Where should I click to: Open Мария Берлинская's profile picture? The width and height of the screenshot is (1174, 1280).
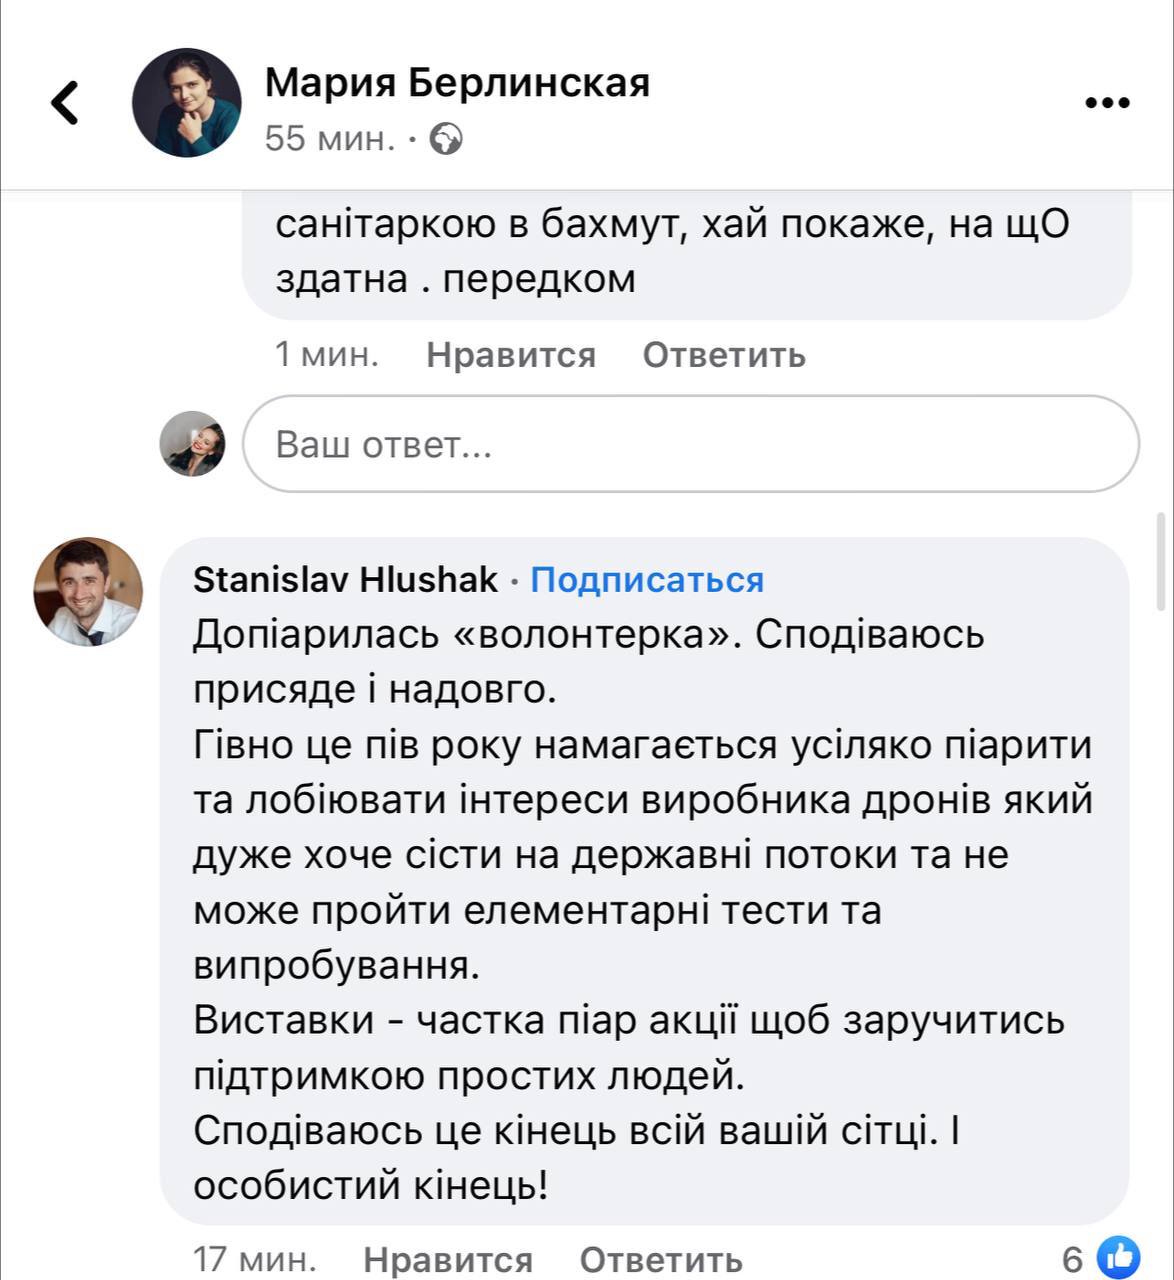187,102
